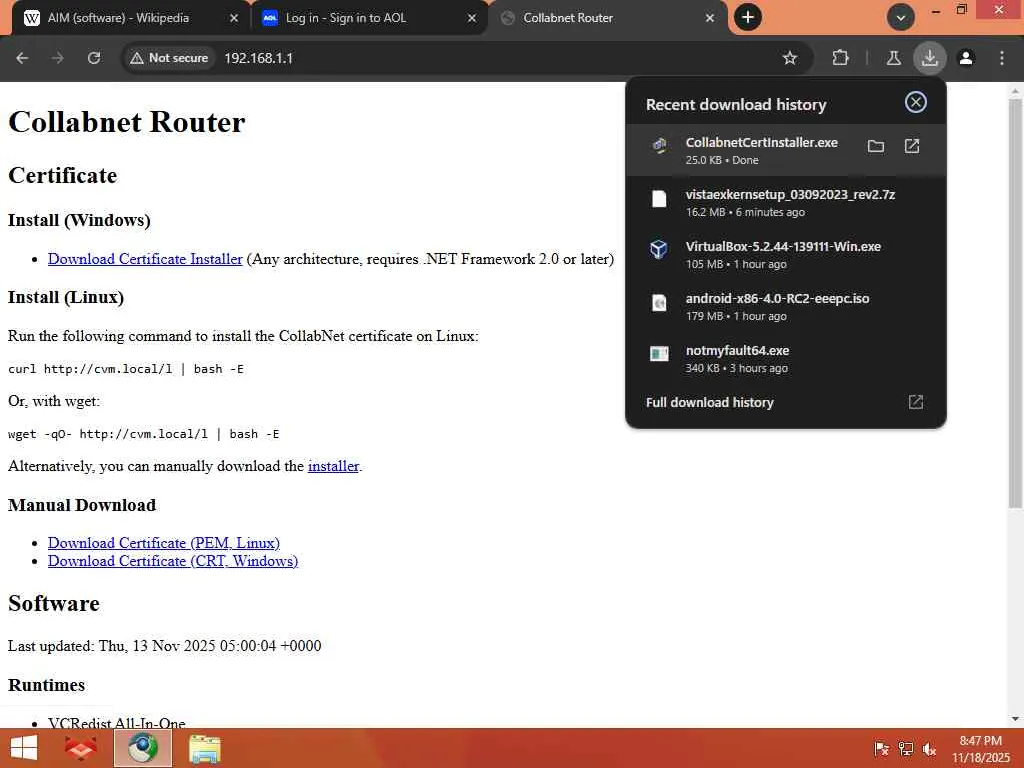Click the notmyfault64.exe file icon
Image resolution: width=1024 pixels, height=768 pixels.
[659, 353]
